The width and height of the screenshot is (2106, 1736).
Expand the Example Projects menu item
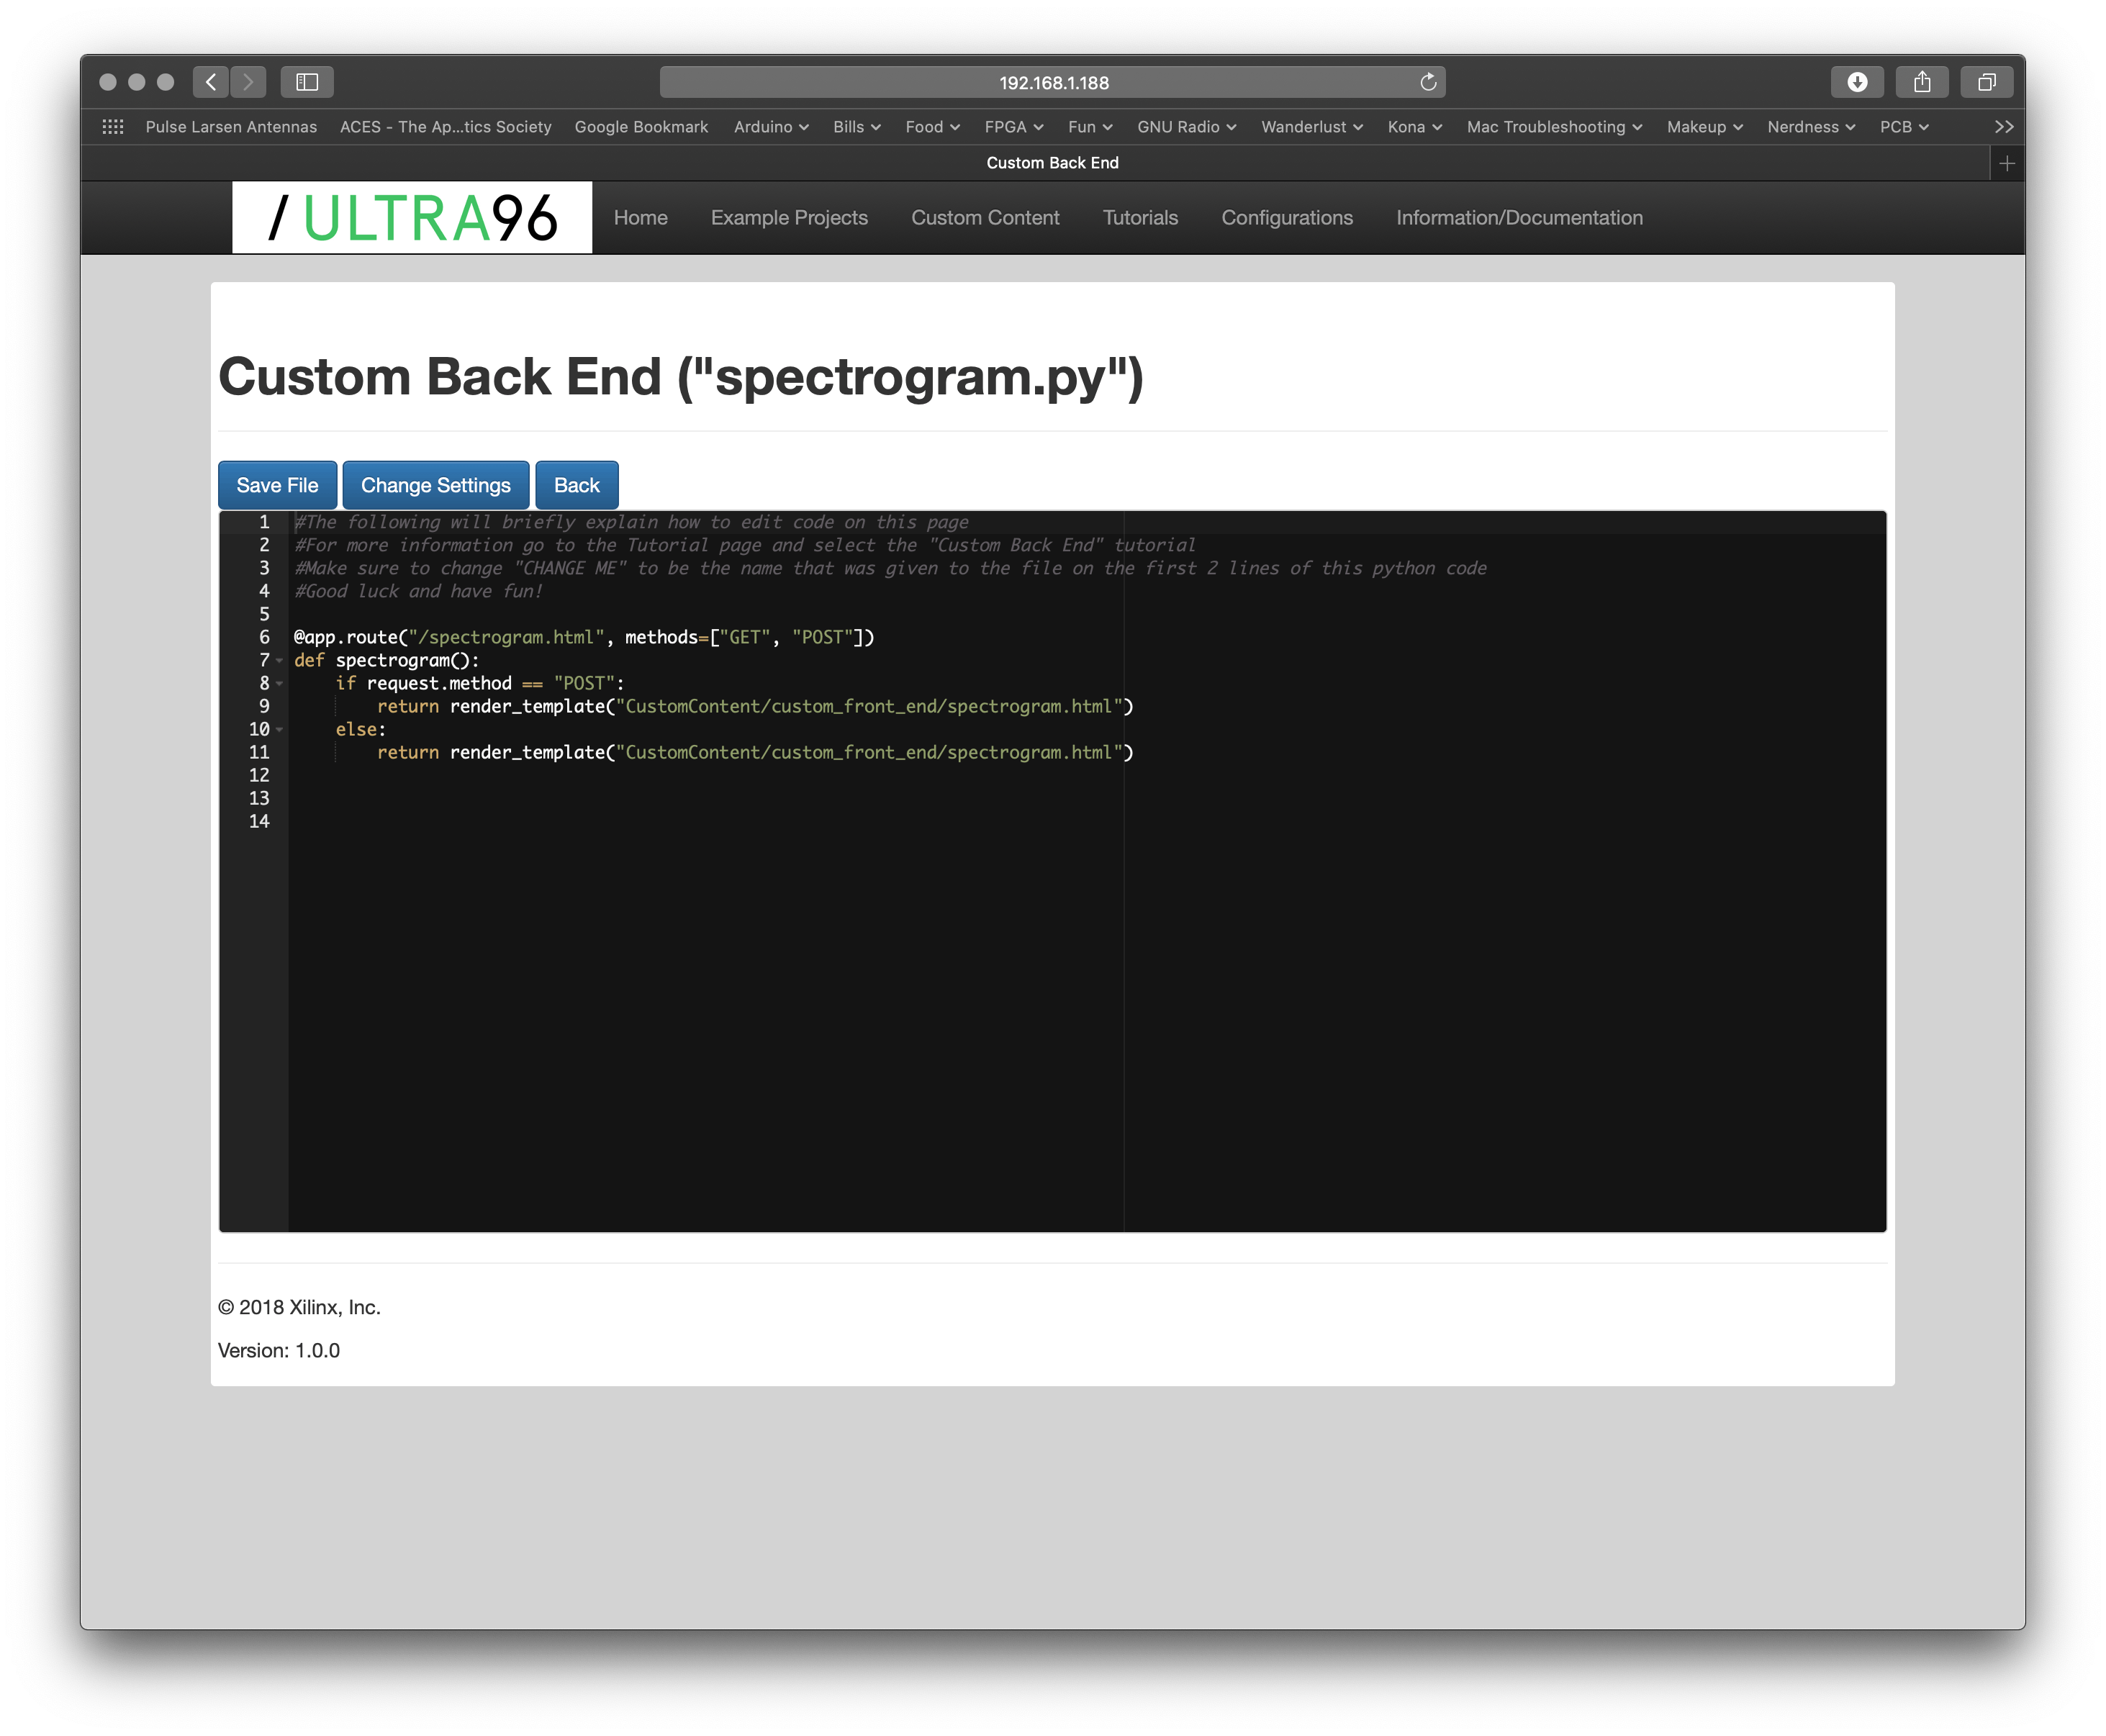[790, 217]
